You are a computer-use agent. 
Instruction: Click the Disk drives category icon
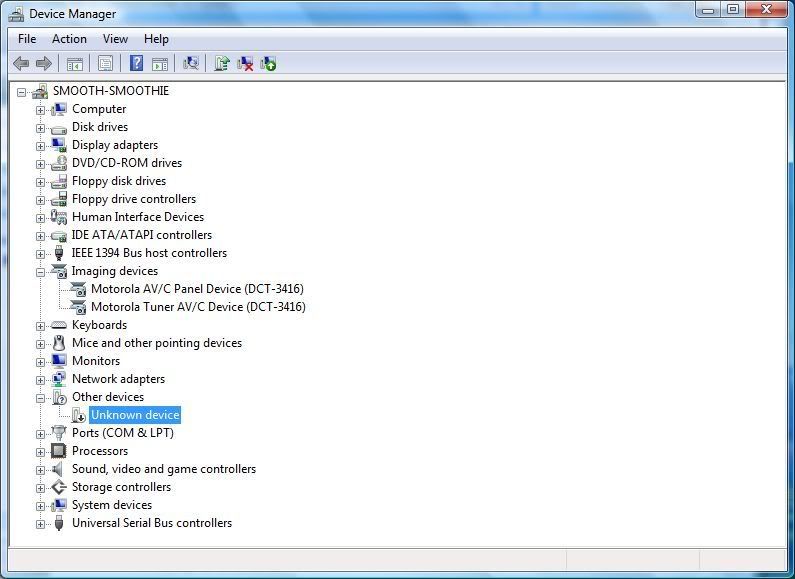[59, 128]
